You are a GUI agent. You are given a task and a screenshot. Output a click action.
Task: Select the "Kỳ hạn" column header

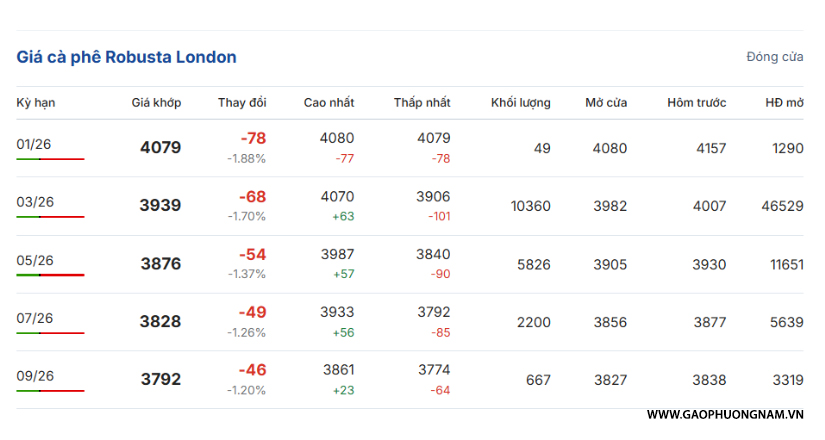(x=35, y=103)
